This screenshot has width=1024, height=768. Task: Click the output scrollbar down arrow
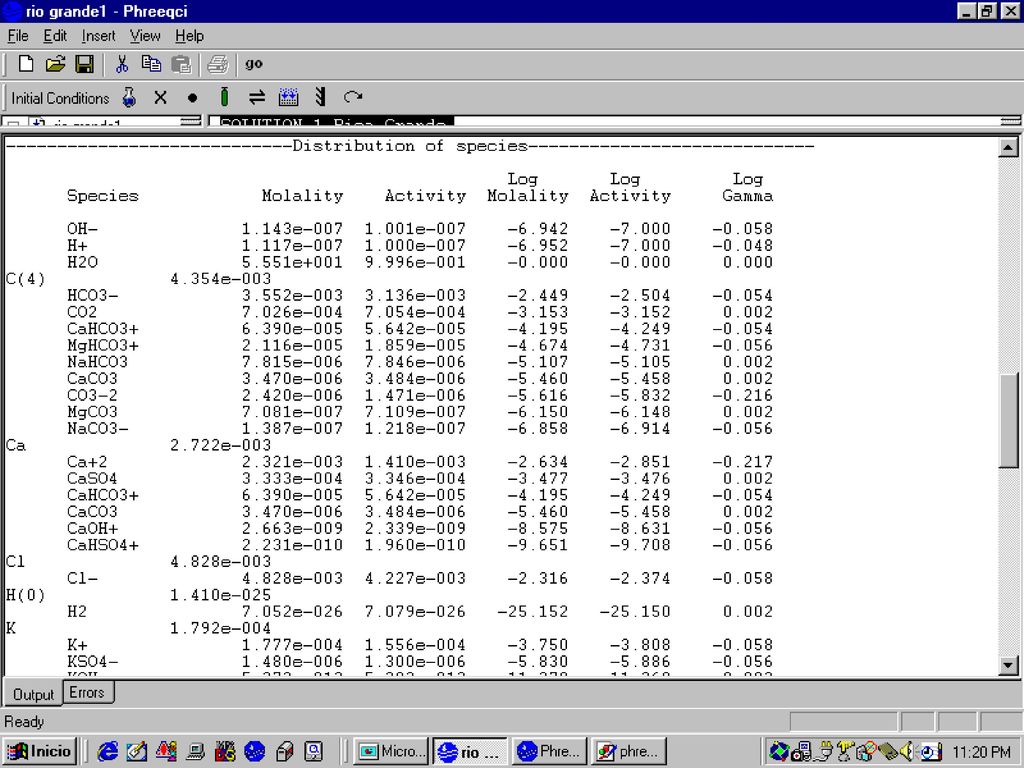pos(1008,665)
